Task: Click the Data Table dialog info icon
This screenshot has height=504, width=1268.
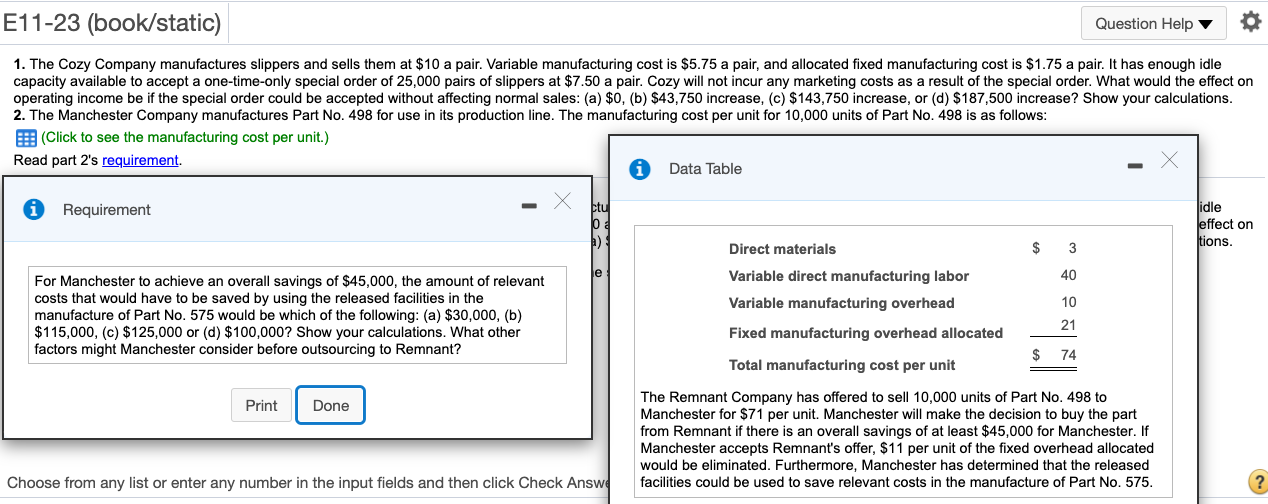Action: tap(641, 169)
